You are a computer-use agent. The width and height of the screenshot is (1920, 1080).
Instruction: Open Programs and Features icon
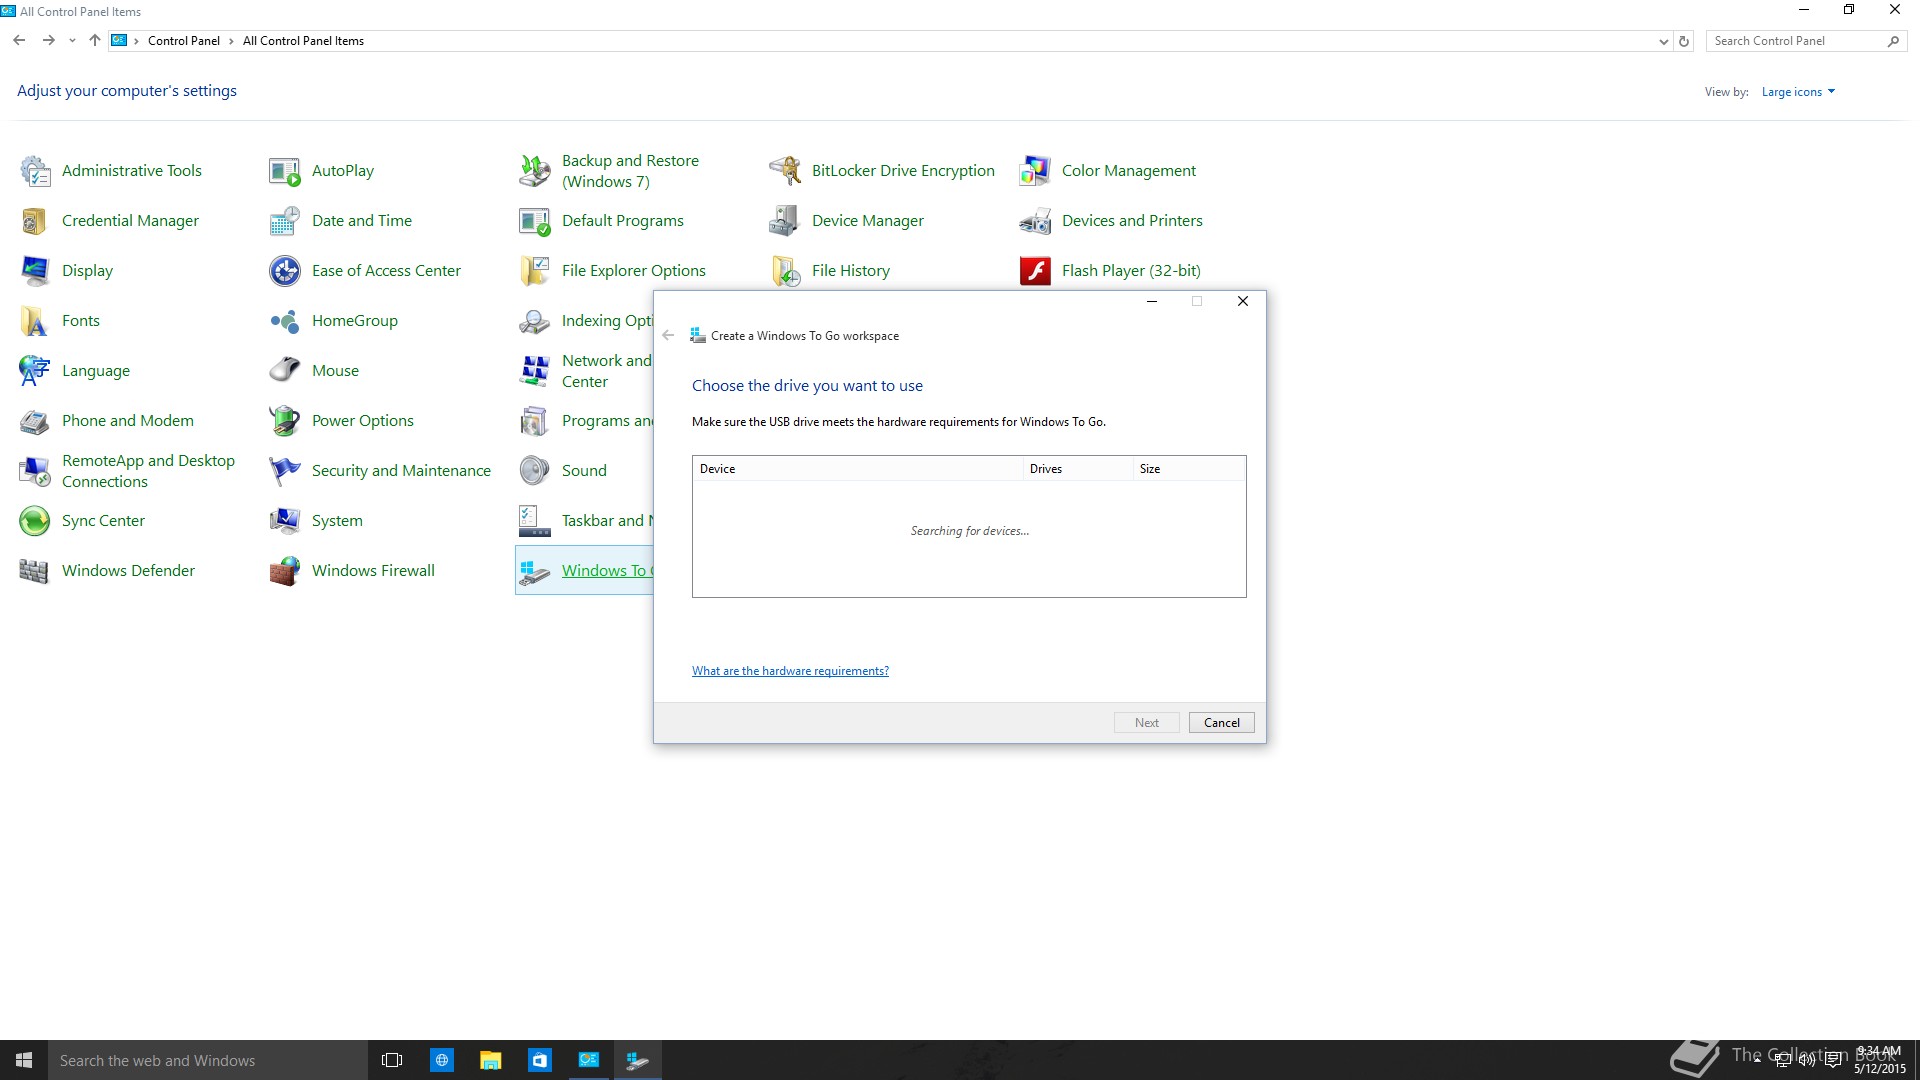[535, 421]
